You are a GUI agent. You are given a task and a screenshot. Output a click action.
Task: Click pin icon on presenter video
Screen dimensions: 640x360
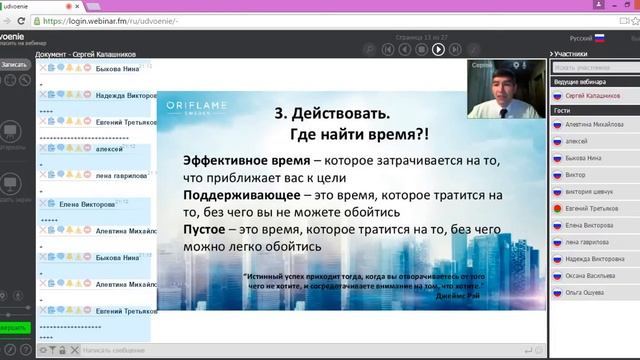[x=517, y=65]
